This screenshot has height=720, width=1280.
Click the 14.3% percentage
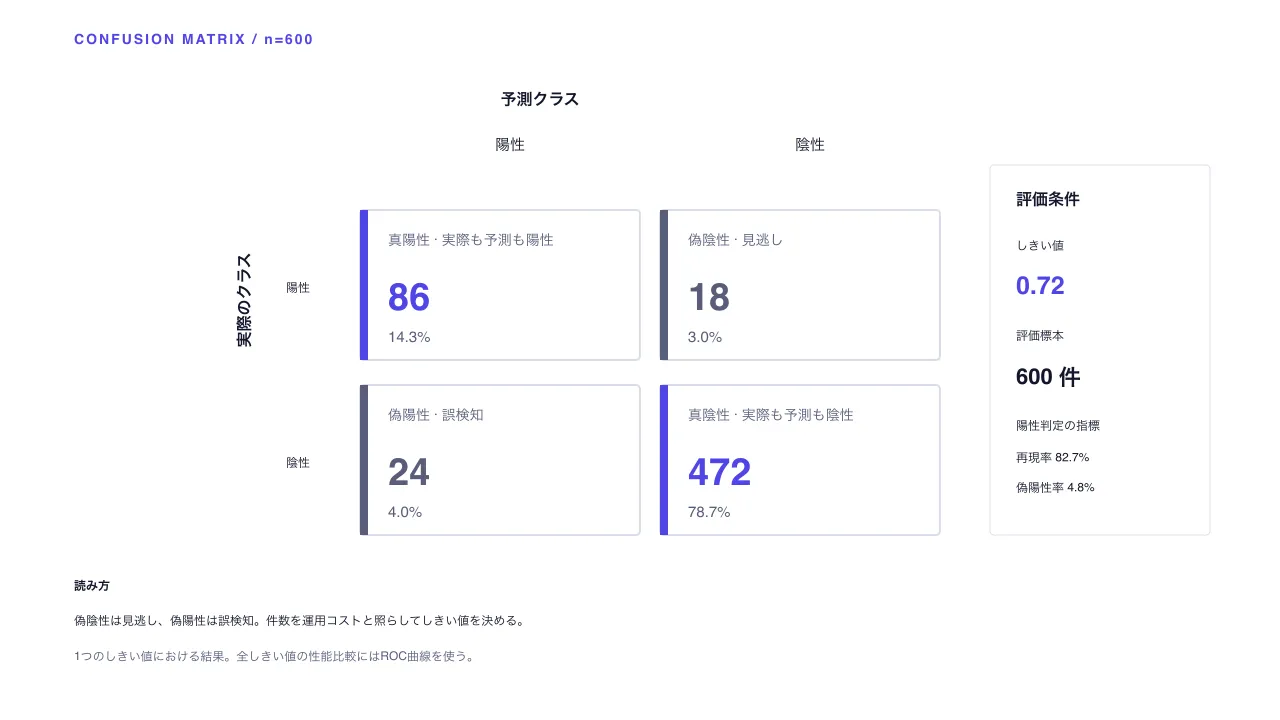tap(409, 337)
